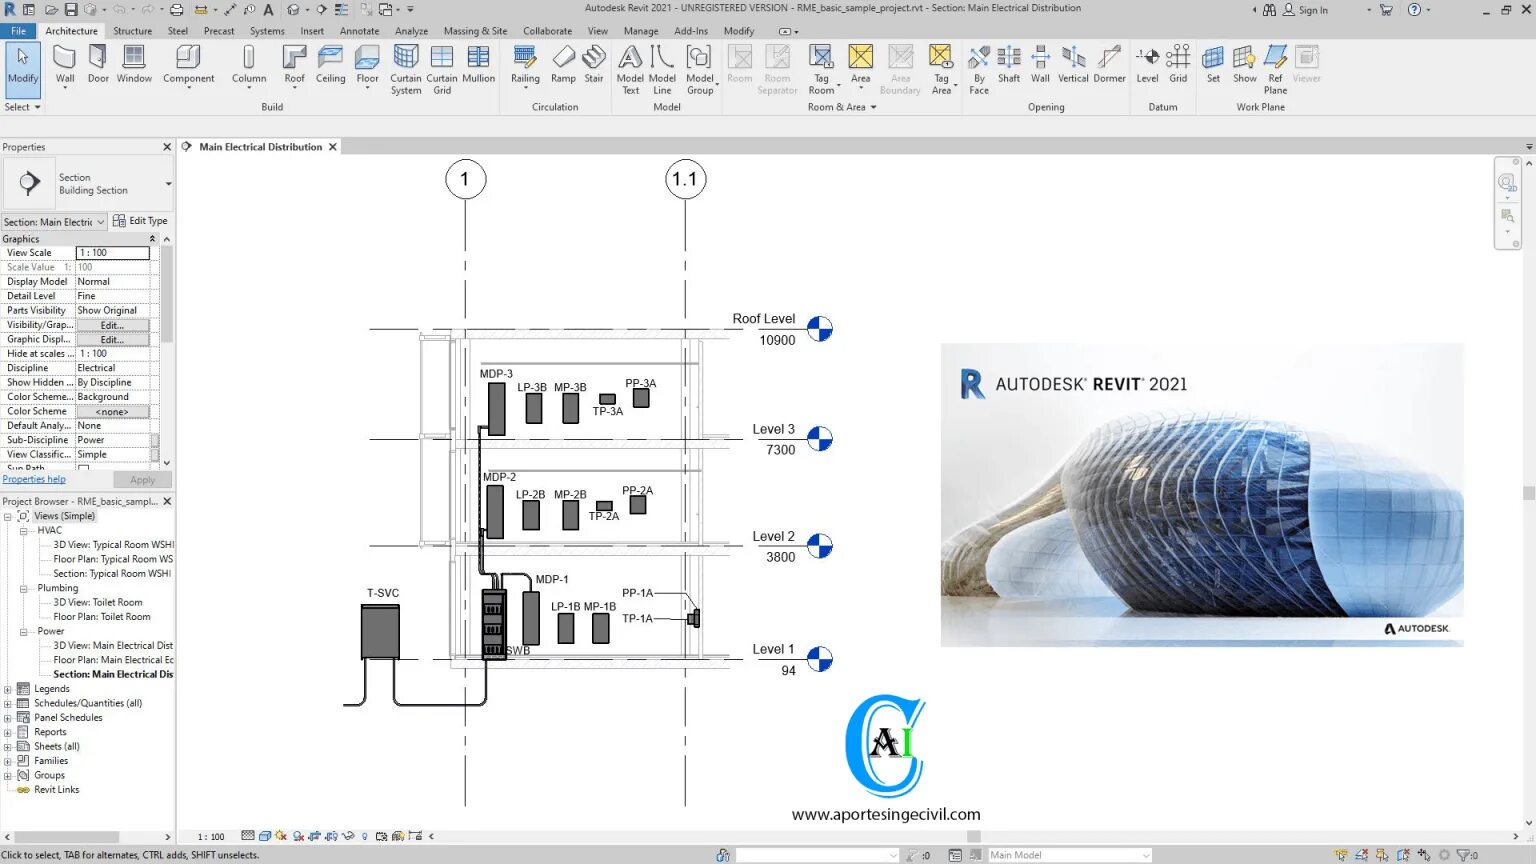The image size is (1536, 864).
Task: Toggle crop view in the view control bar
Action: [x=314, y=836]
